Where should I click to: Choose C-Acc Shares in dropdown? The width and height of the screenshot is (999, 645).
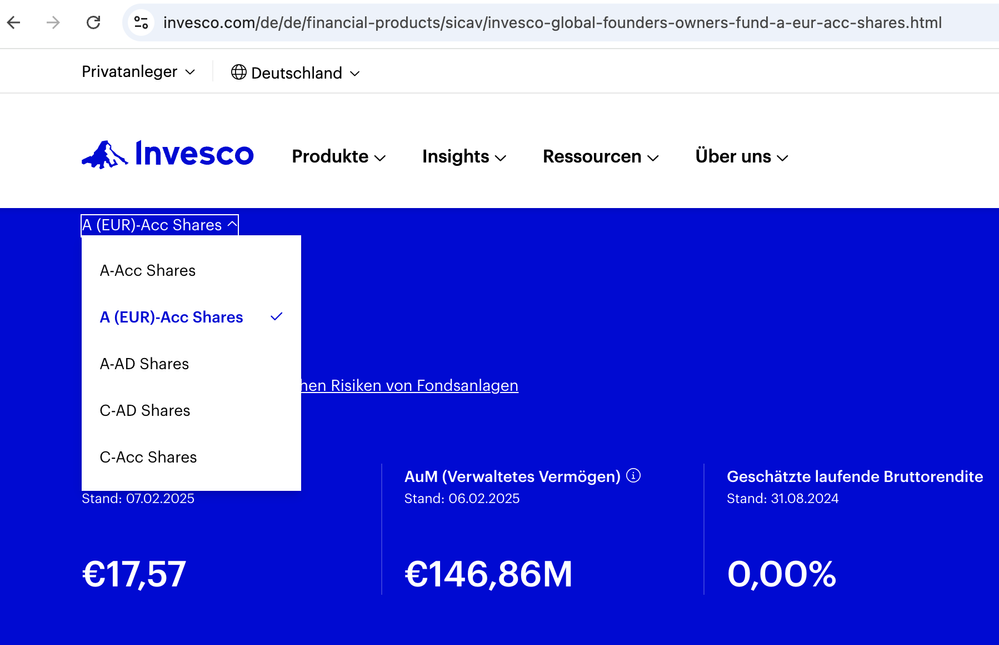pos(191,457)
